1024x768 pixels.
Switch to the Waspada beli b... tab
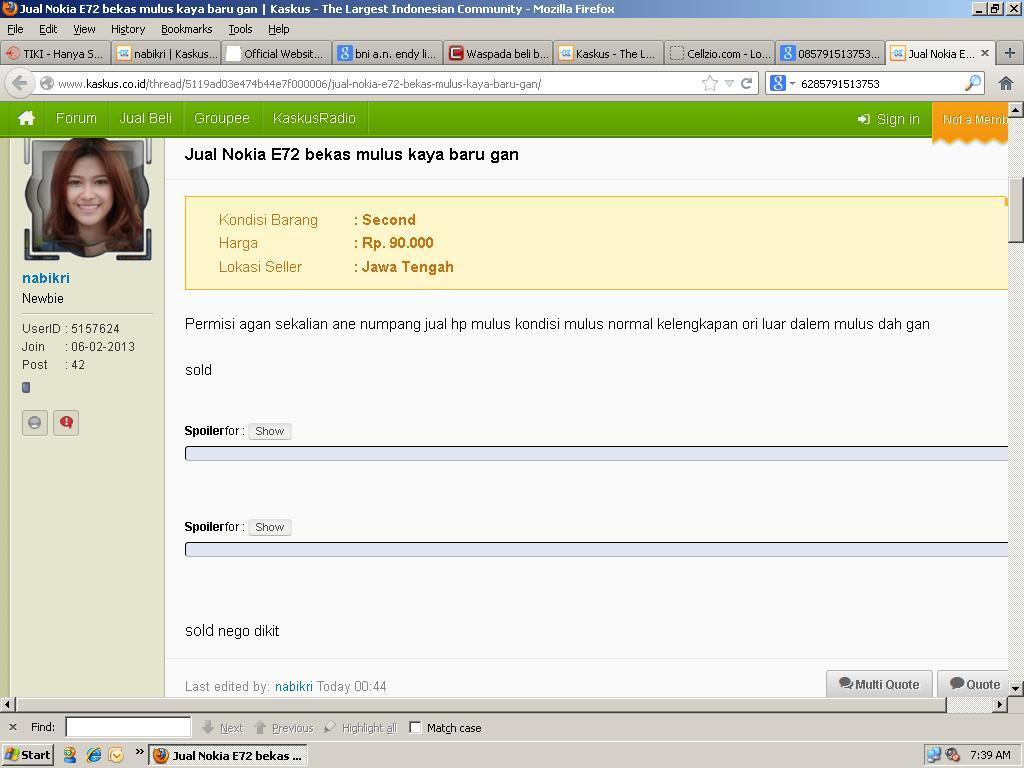coord(498,54)
